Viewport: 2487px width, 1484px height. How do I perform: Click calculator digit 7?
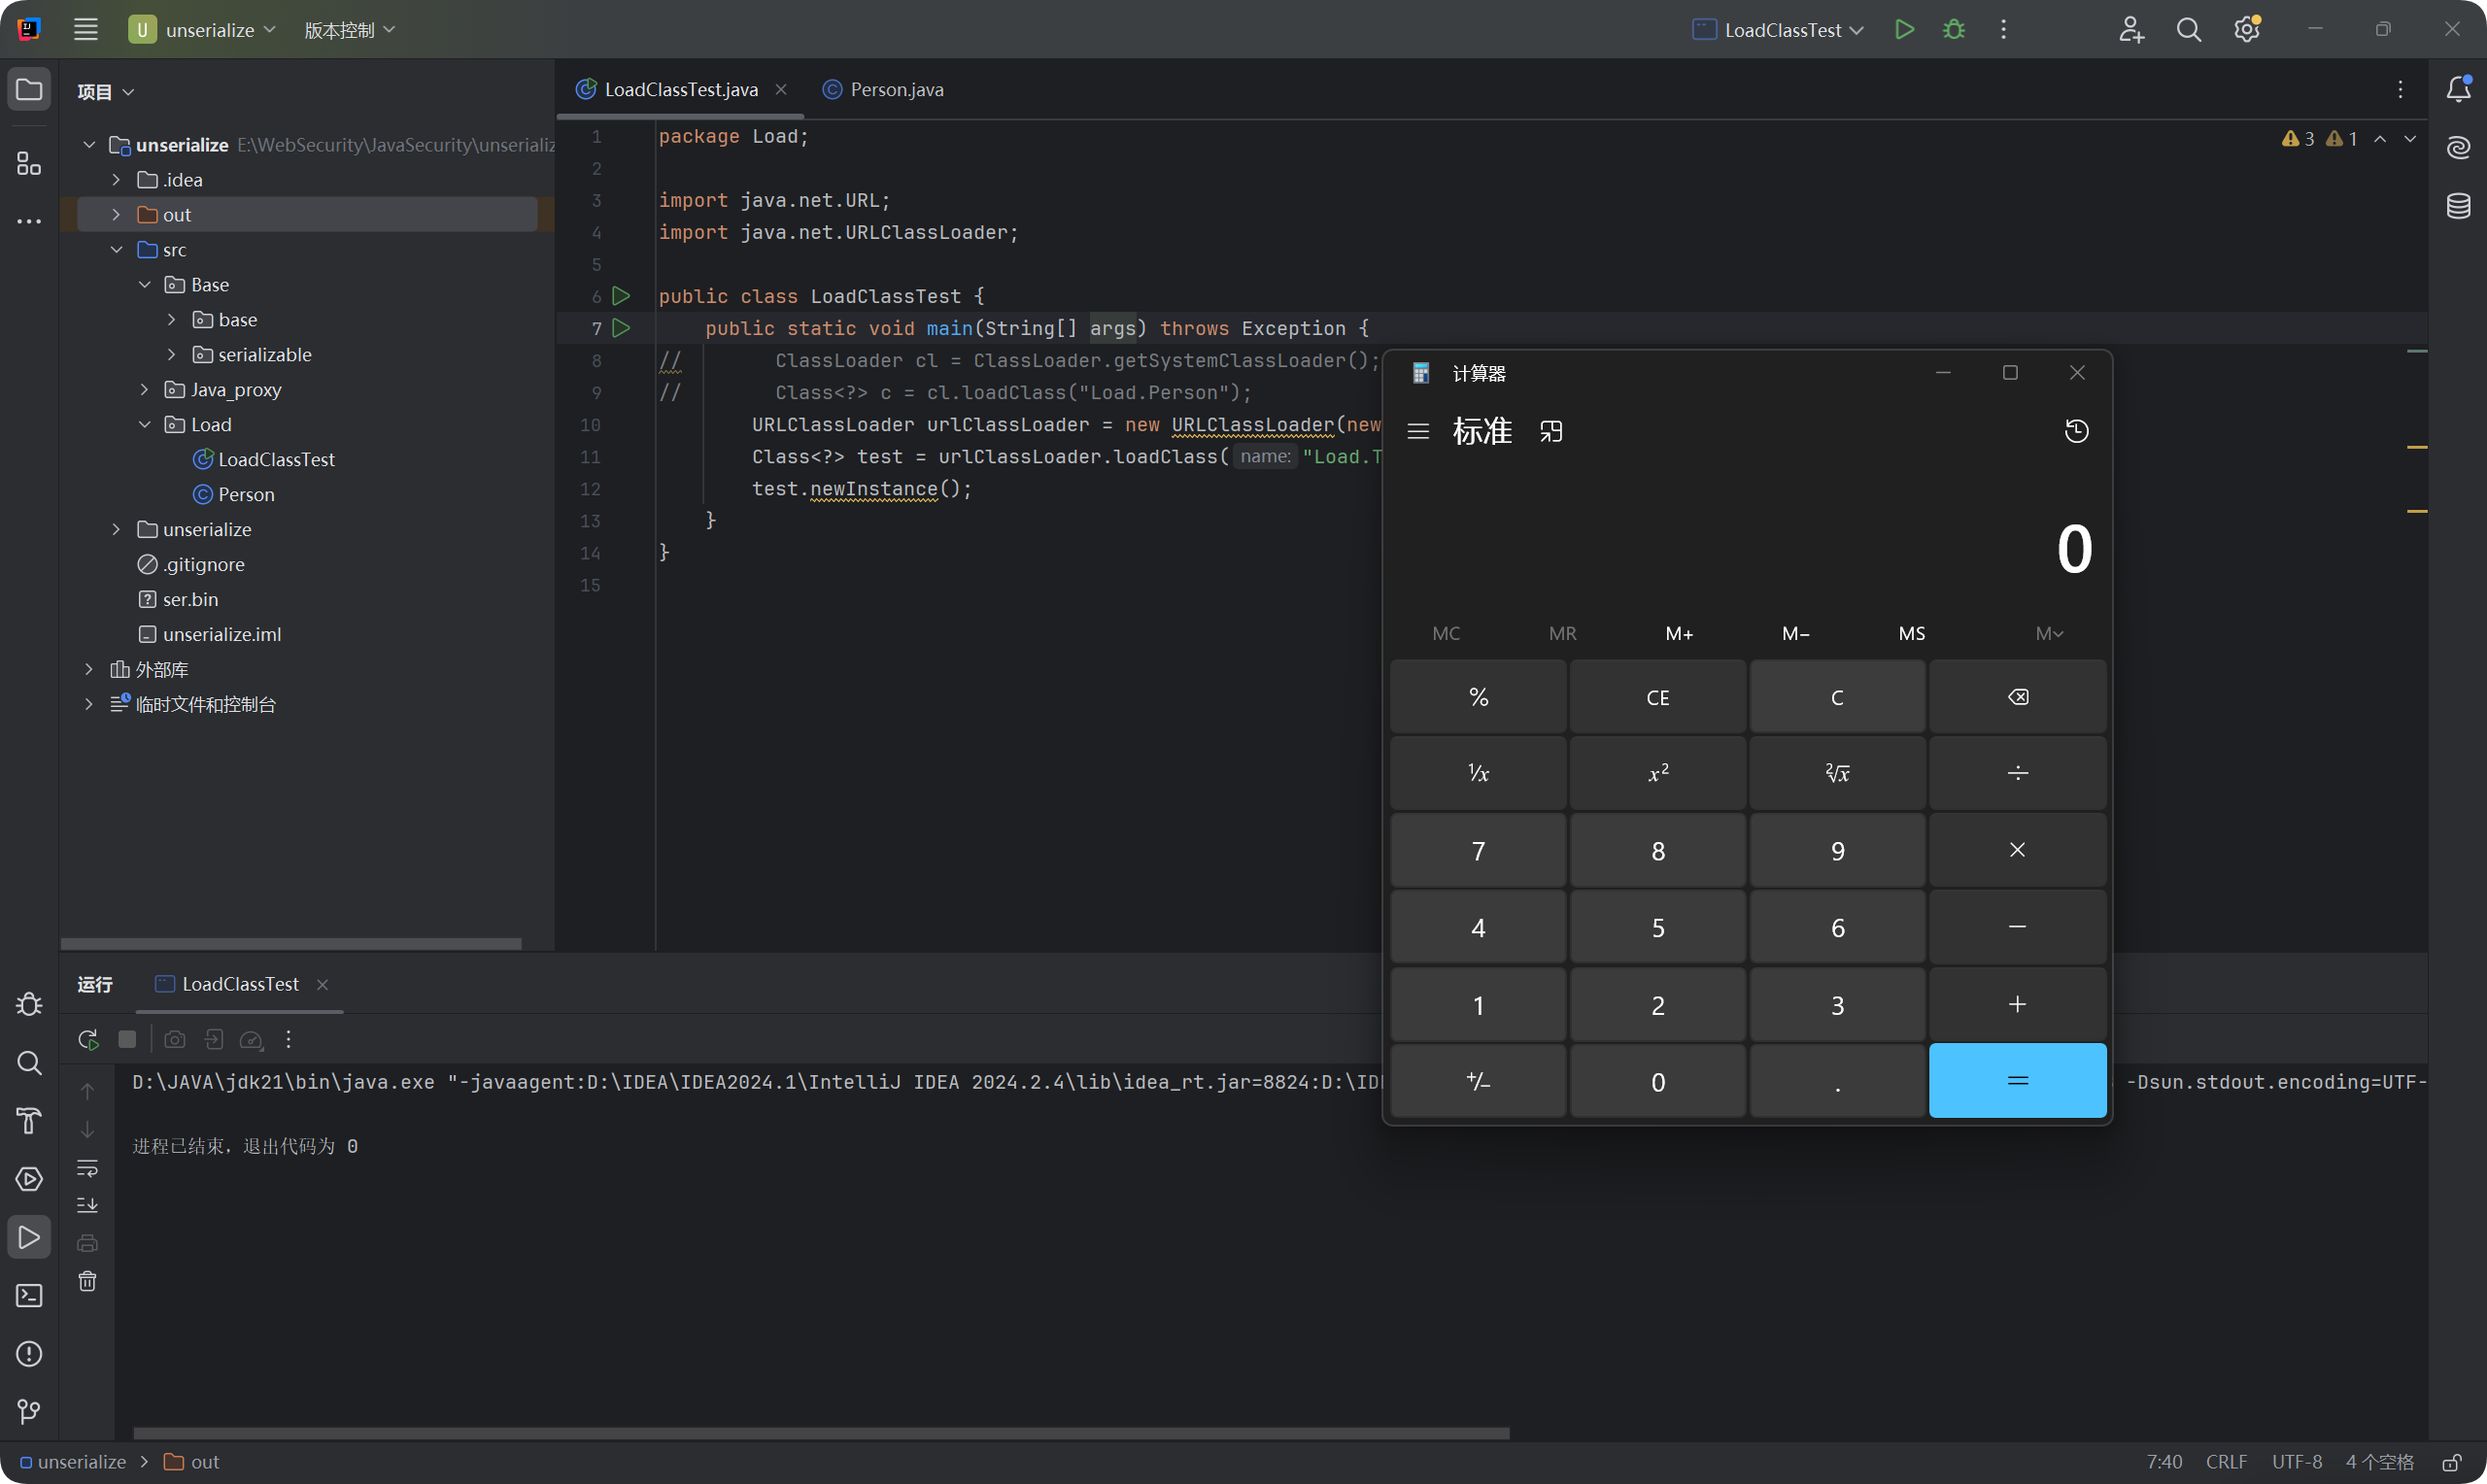1478,850
